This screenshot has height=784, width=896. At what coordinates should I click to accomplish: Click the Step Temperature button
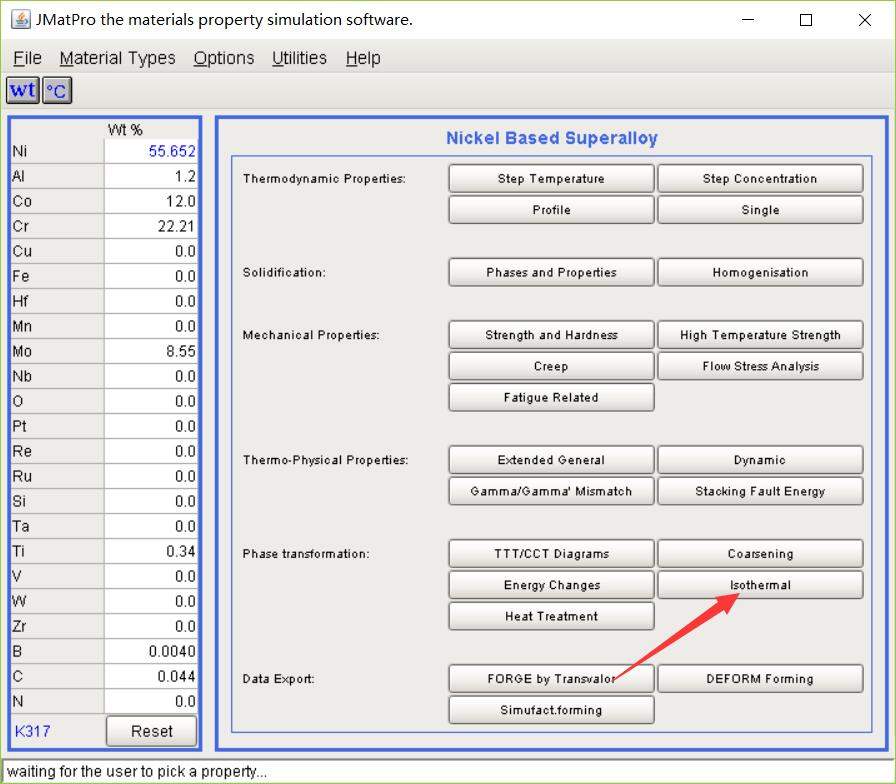coord(551,178)
